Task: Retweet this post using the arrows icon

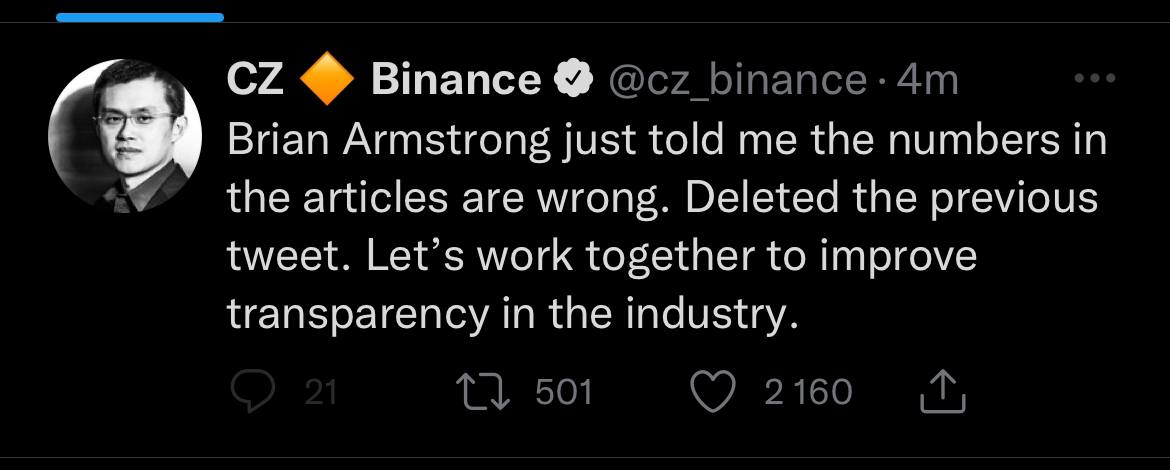Action: pyautogui.click(x=484, y=392)
